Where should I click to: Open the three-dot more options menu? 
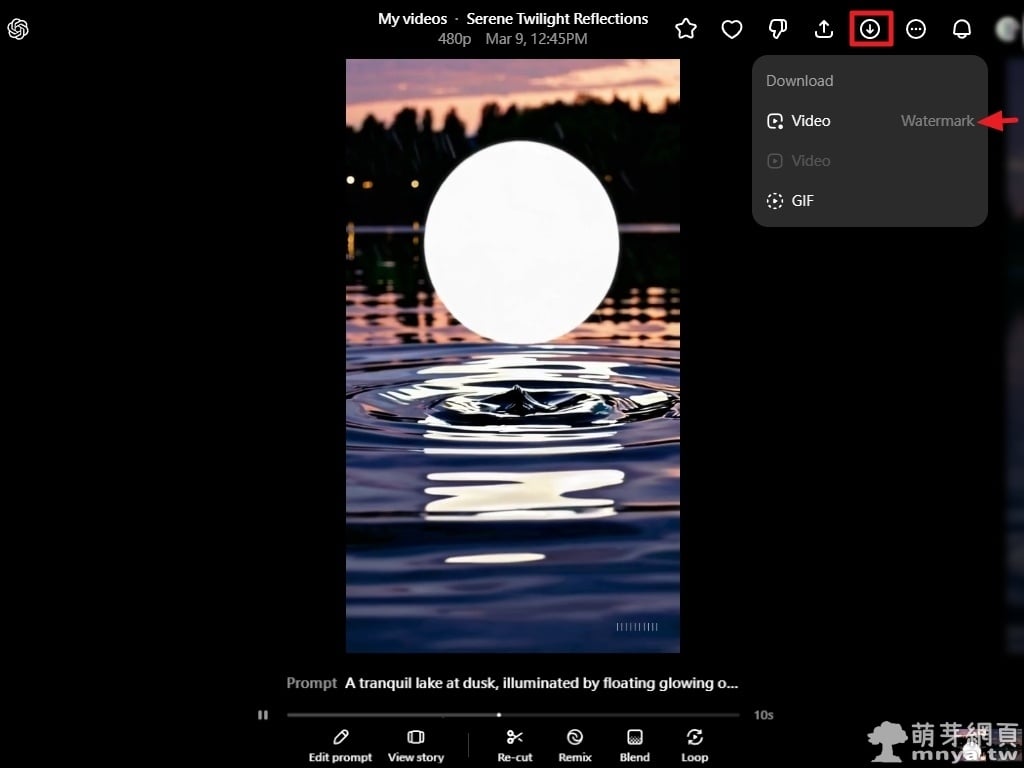coord(916,29)
